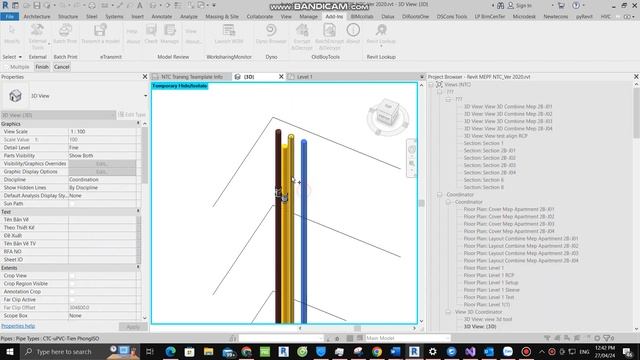Select Floor Plan: Level 1 RCP
Viewport: 640px width, 360px height.
click(x=489, y=275)
